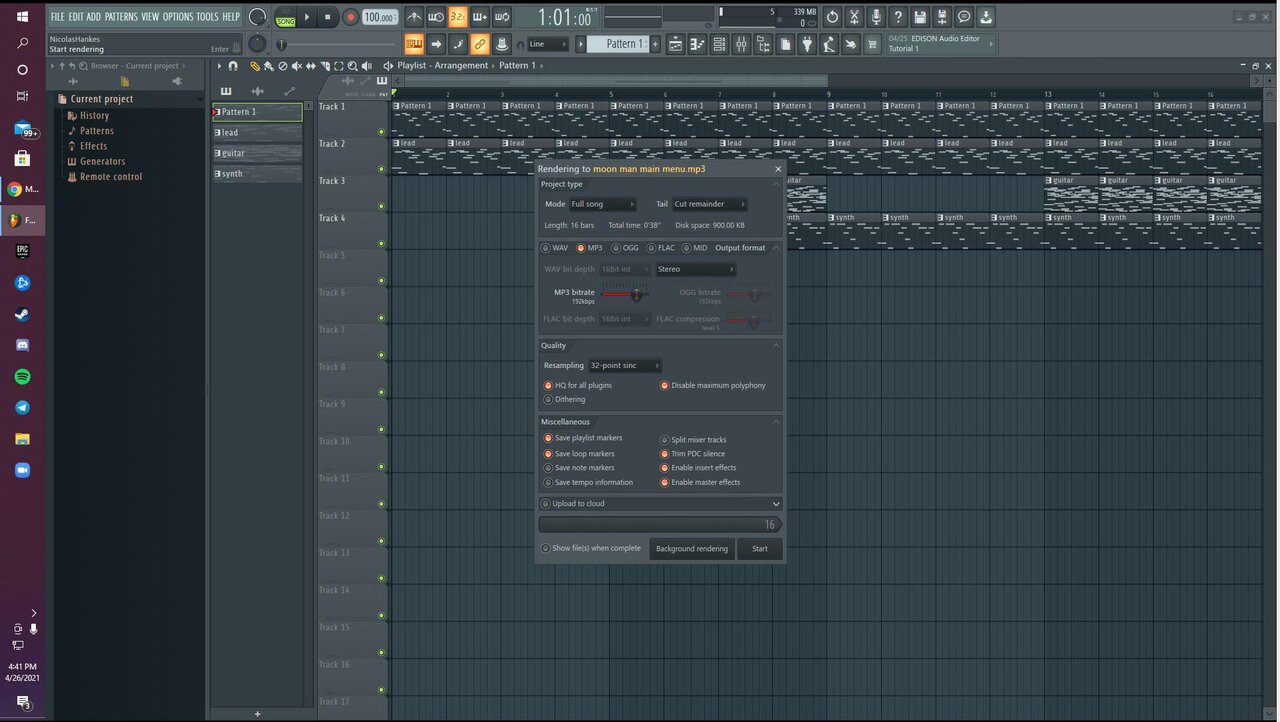This screenshot has width=1280, height=722.
Task: Open the FILE menu
Action: (x=57, y=17)
